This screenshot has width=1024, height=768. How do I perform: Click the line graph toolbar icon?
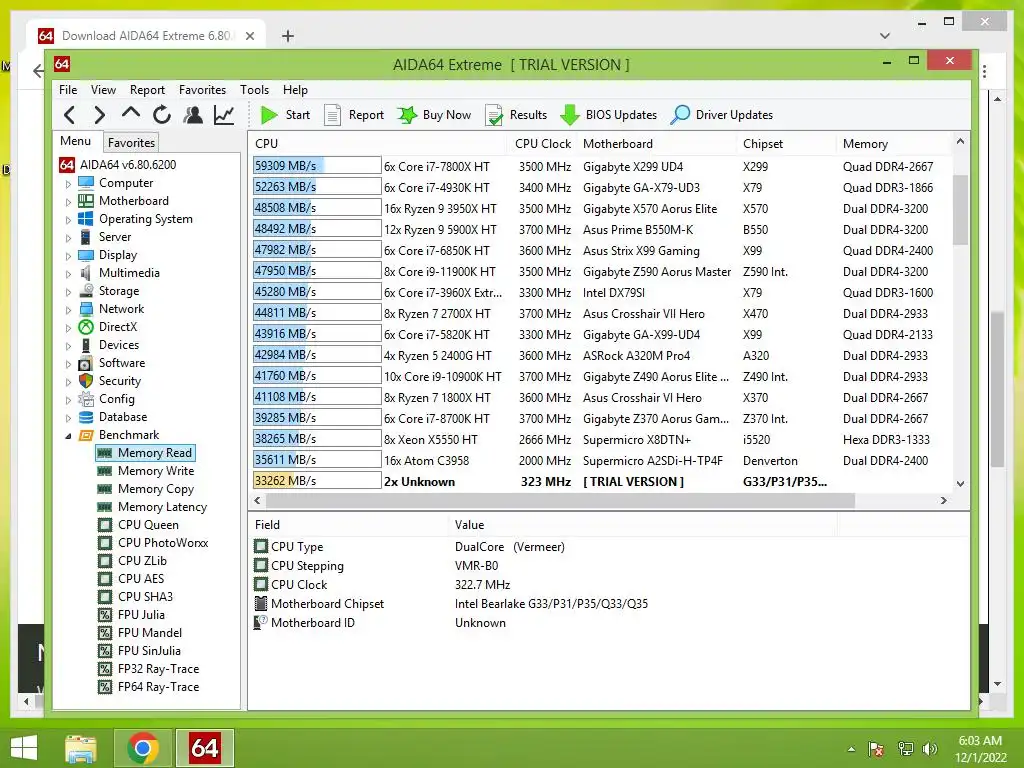point(224,115)
